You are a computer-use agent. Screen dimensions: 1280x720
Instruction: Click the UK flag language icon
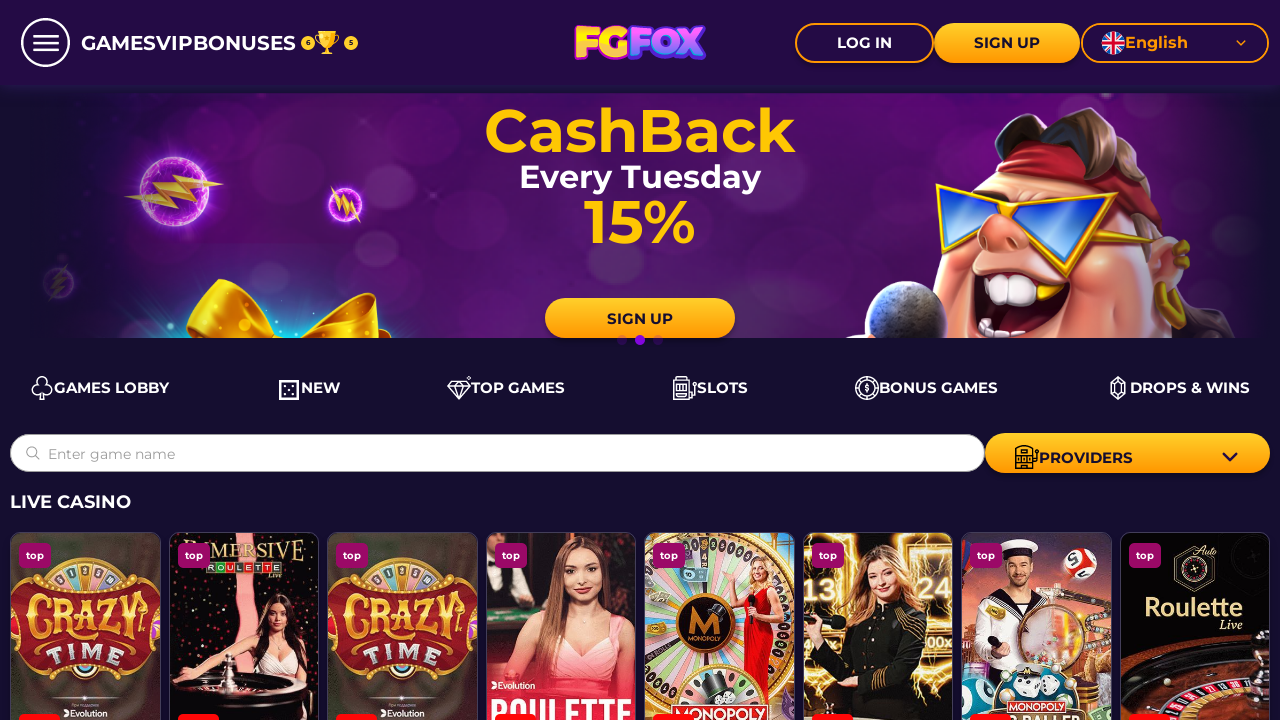coord(1113,43)
